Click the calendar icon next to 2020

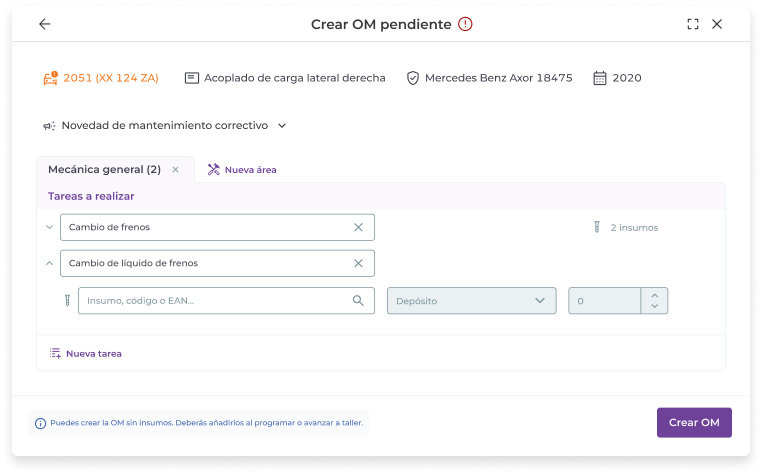point(600,78)
